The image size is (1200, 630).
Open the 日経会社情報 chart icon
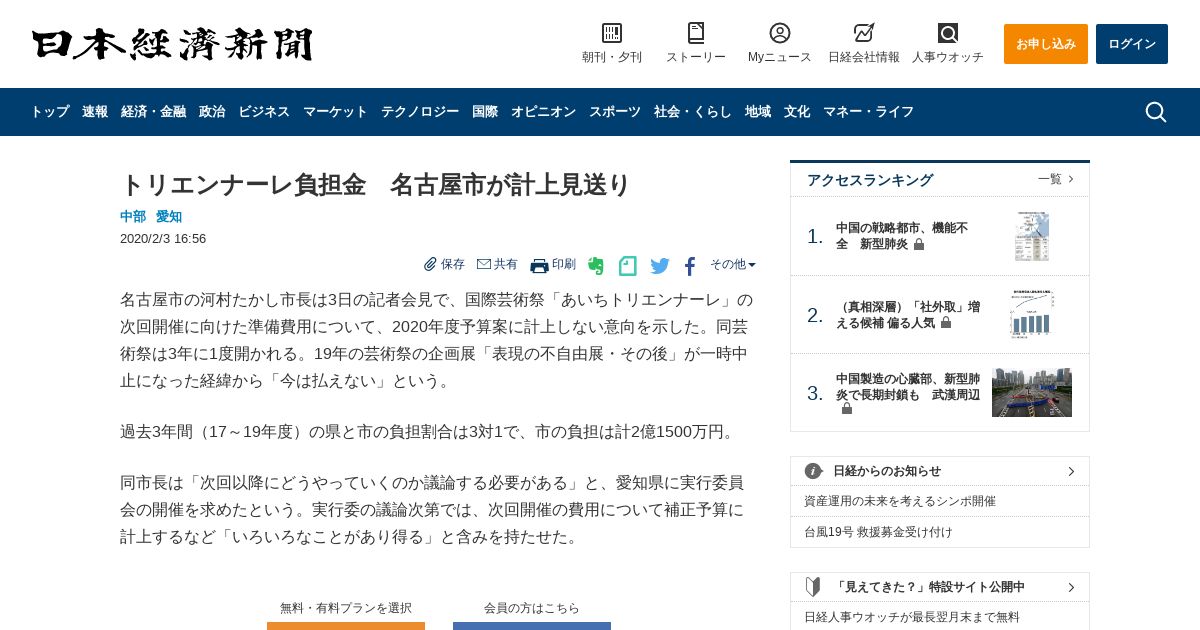(x=864, y=33)
